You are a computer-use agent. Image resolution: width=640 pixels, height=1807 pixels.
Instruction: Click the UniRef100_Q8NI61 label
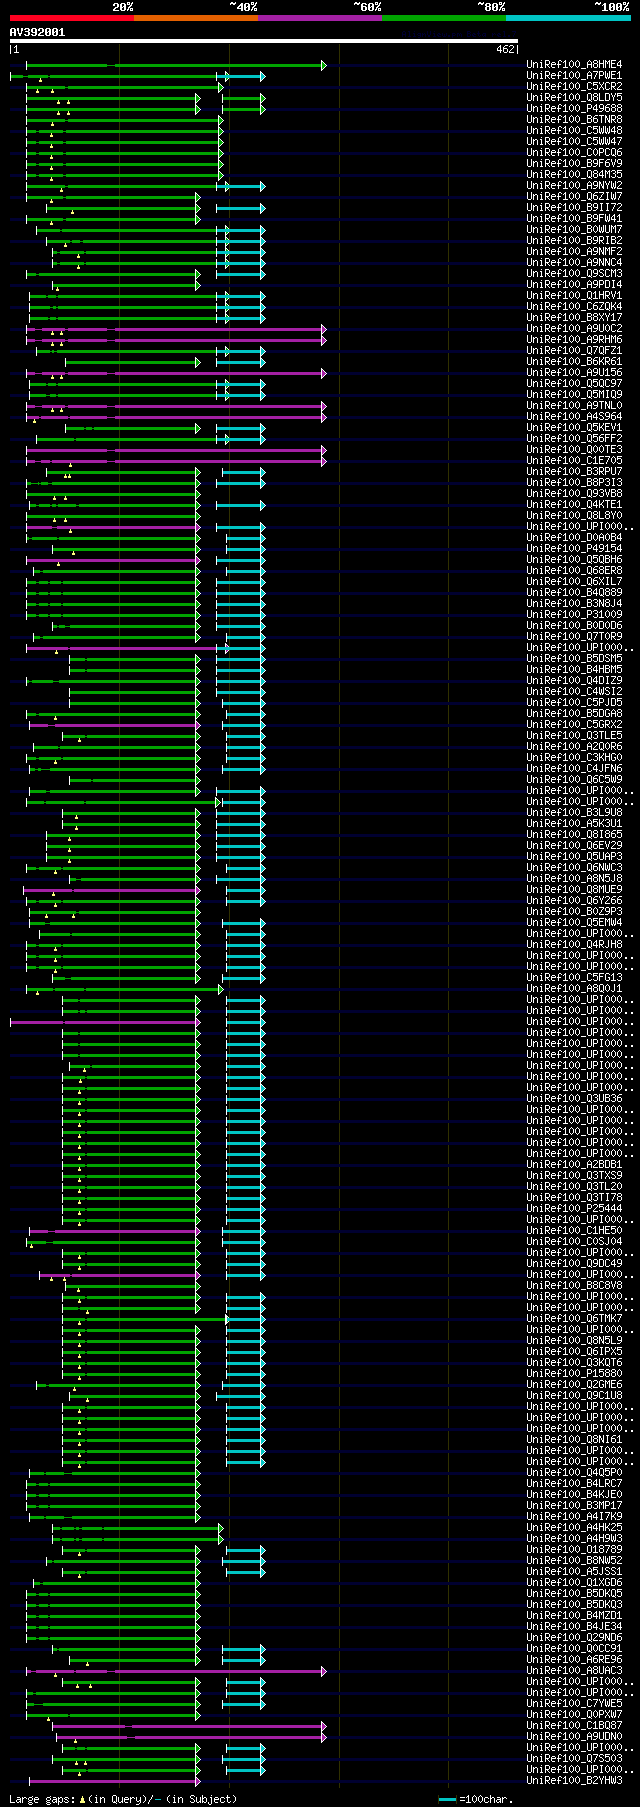coord(574,1440)
